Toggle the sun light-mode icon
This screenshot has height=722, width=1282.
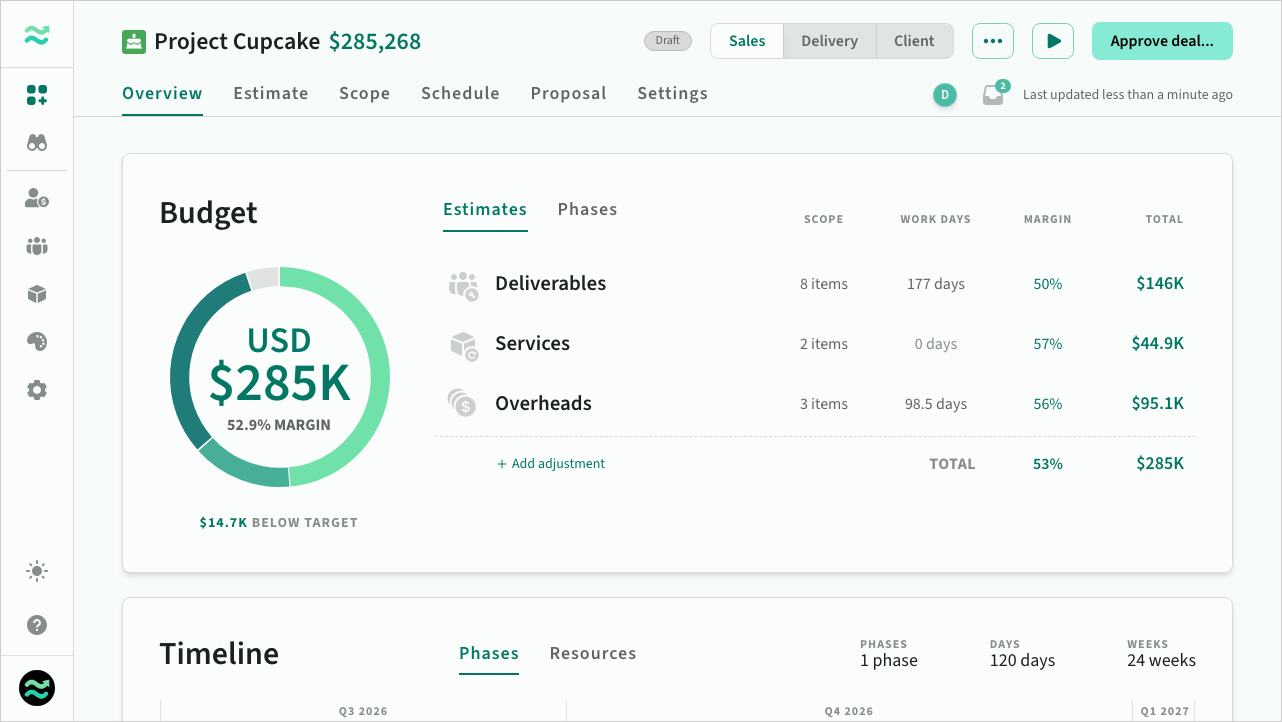click(37, 572)
